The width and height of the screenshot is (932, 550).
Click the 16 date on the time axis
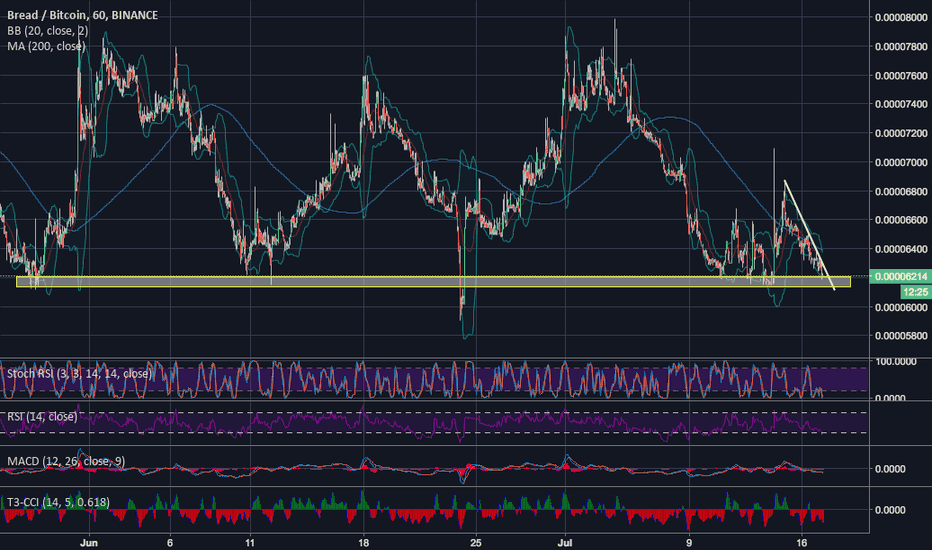pyautogui.click(x=801, y=543)
